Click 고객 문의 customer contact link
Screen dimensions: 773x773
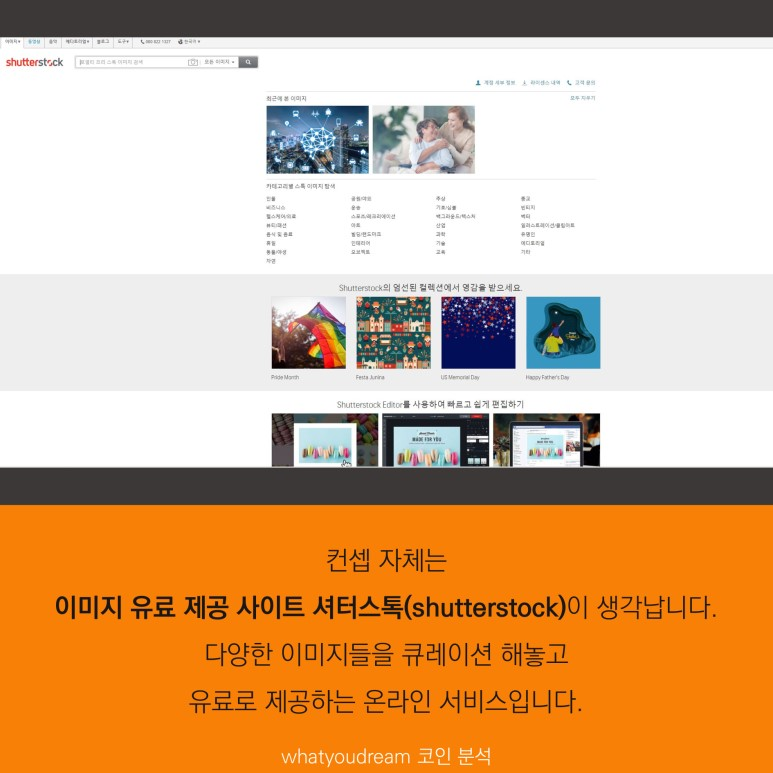(581, 83)
